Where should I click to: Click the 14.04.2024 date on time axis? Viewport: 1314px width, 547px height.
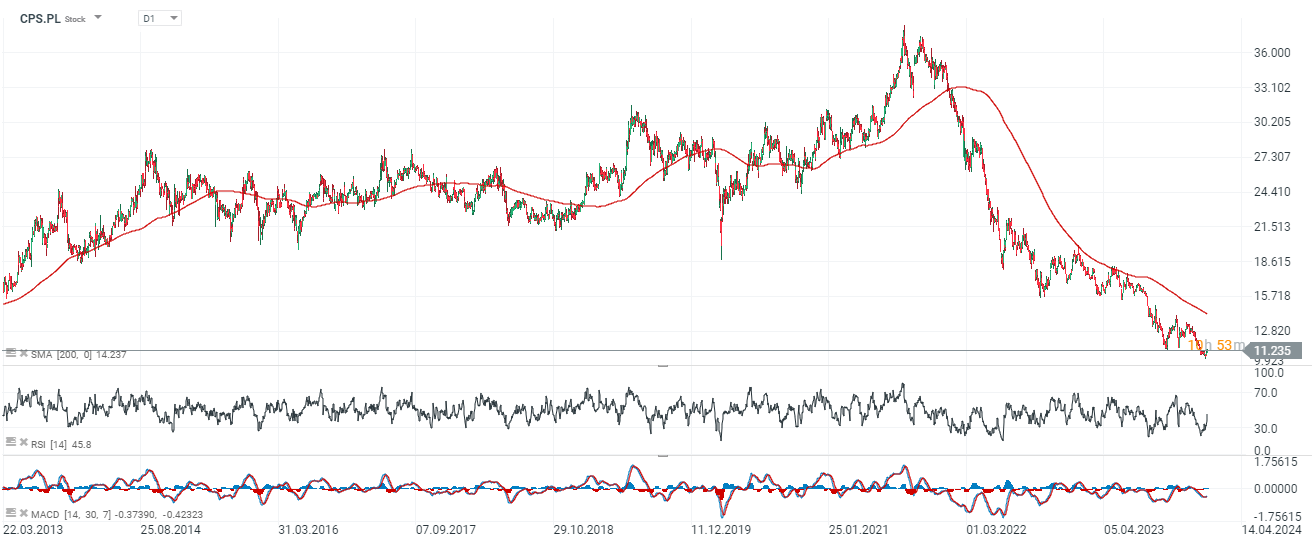coord(1271,532)
